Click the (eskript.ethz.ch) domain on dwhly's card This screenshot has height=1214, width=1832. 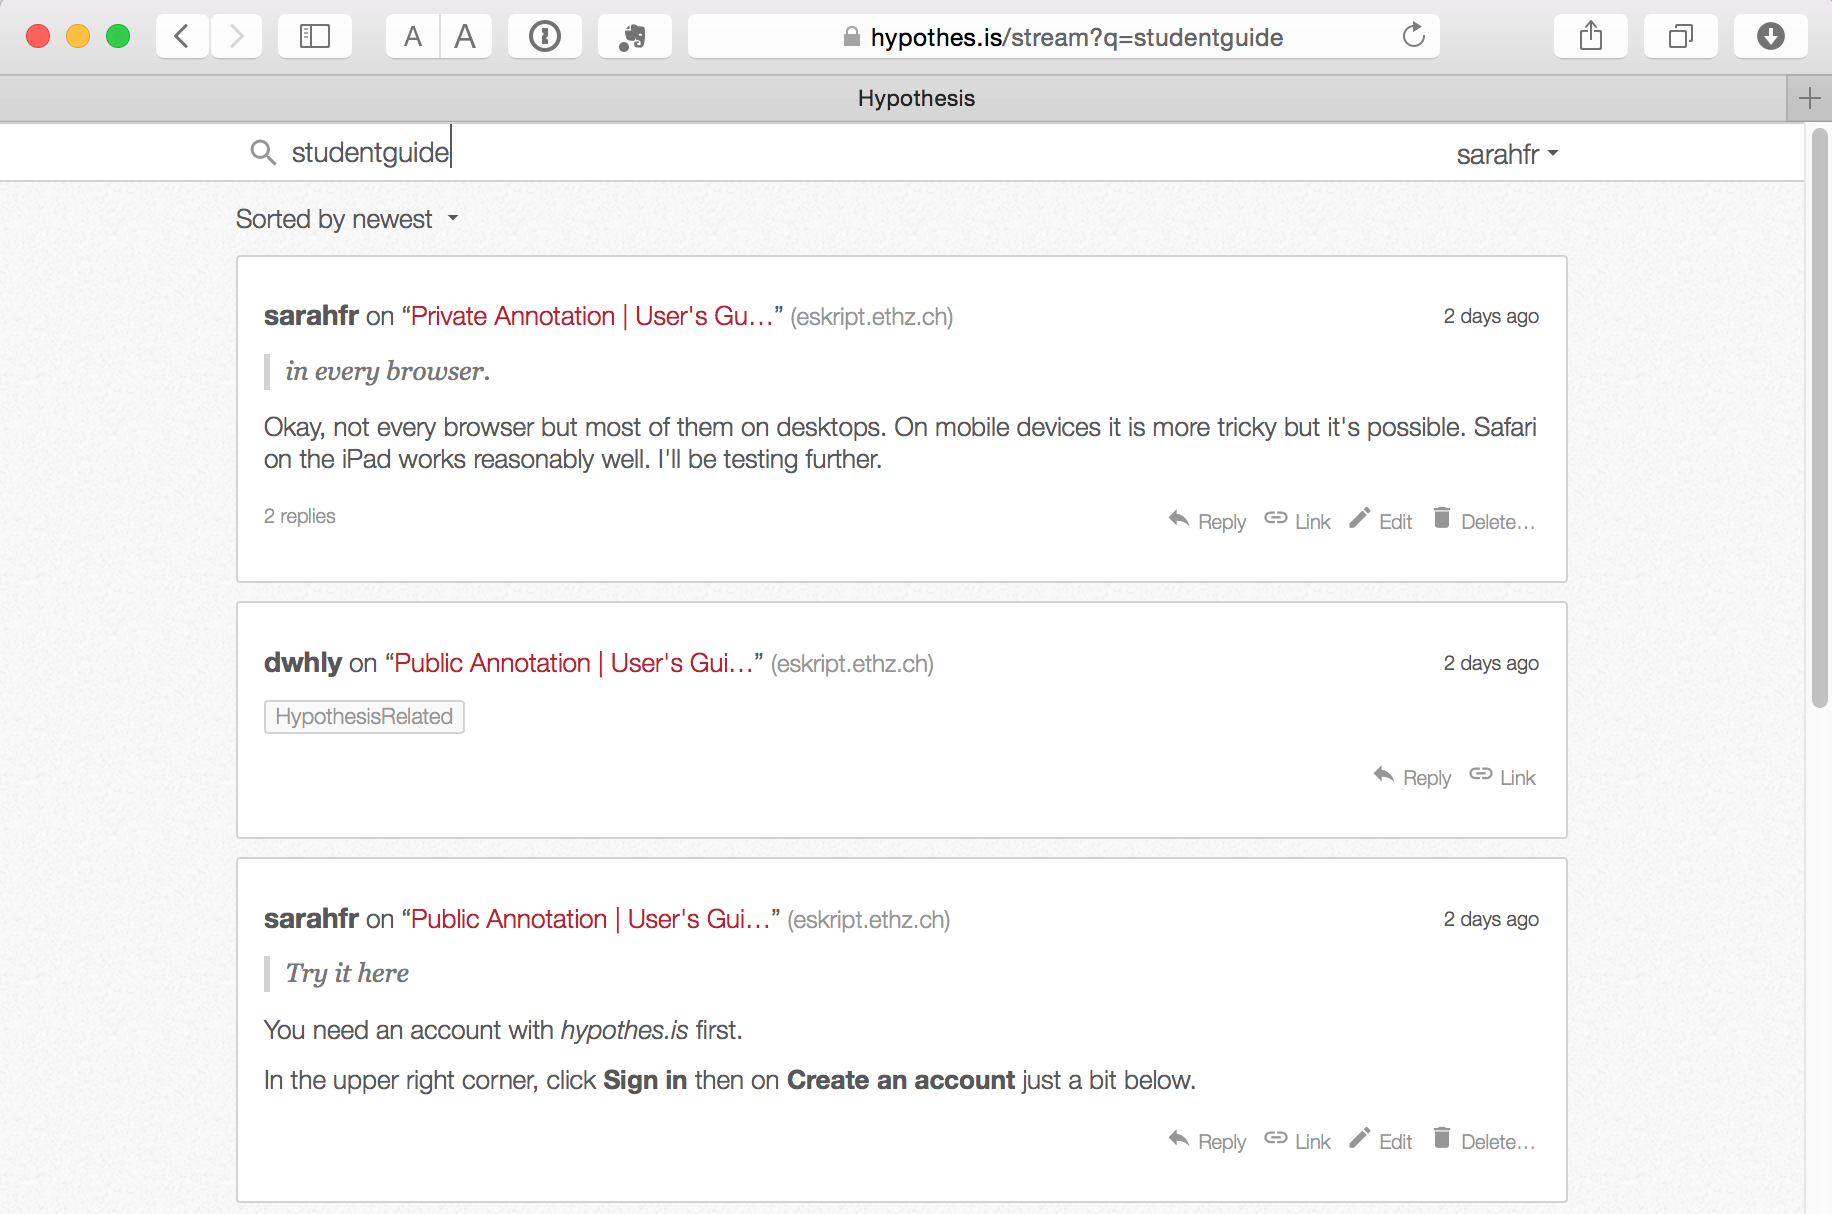[852, 664]
